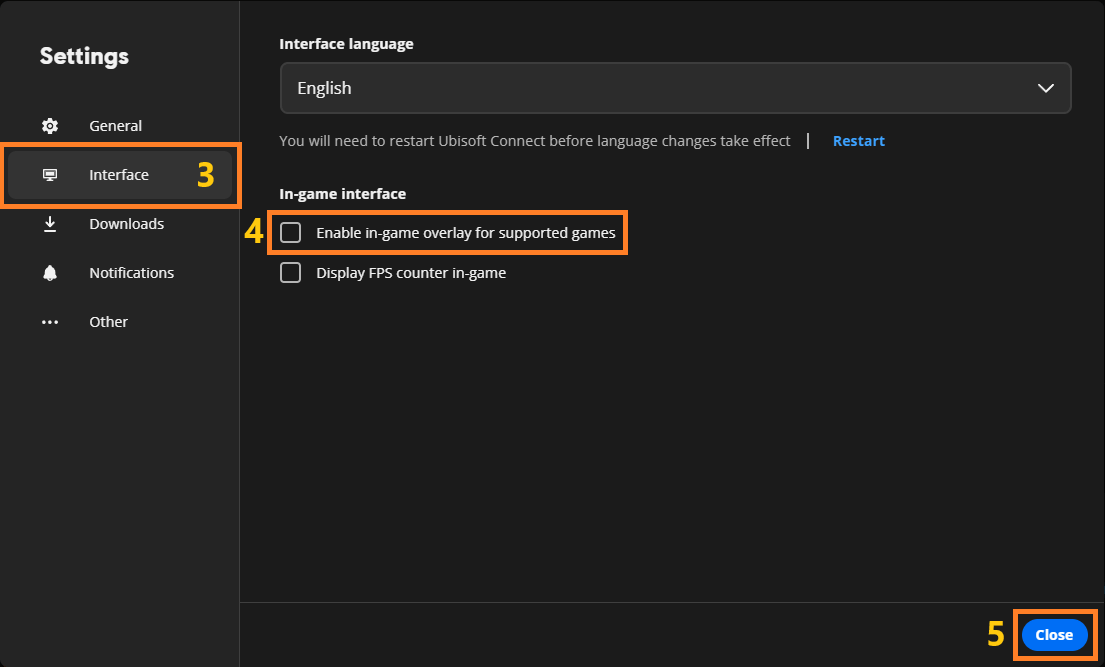This screenshot has height=667, width=1105.
Task: Open the General settings section
Action: click(x=115, y=126)
